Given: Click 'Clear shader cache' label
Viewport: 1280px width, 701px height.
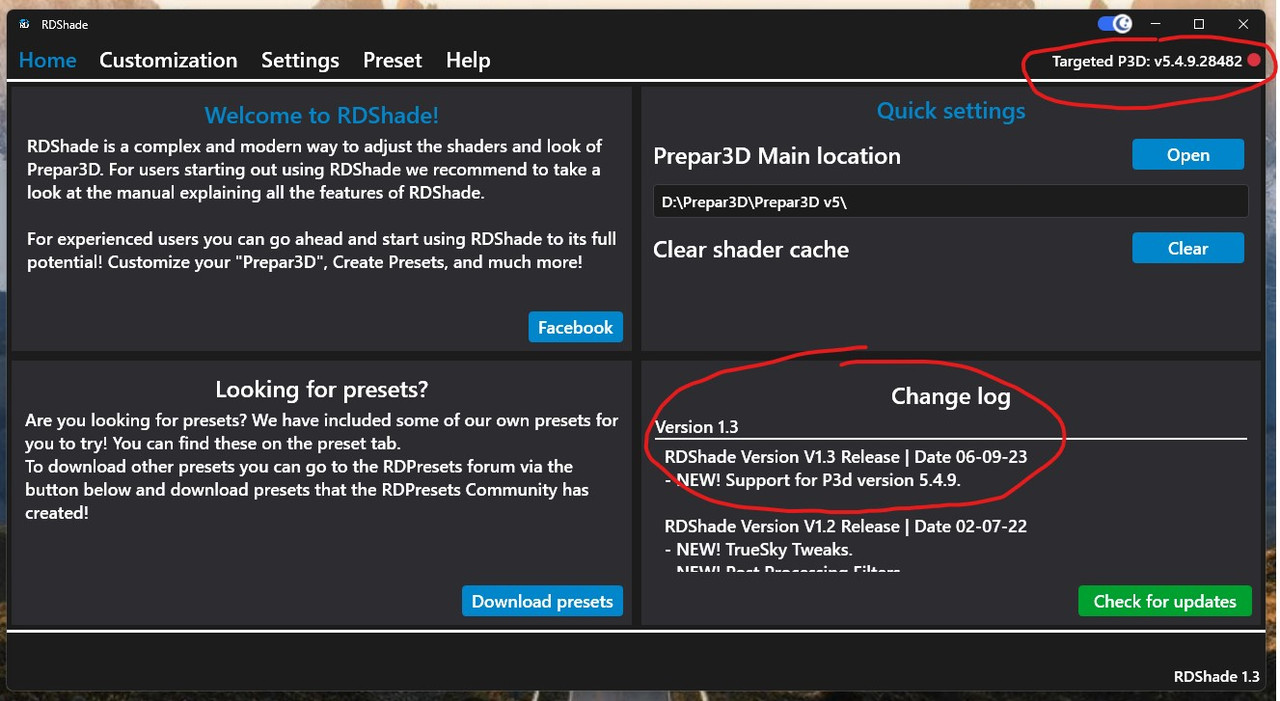Looking at the screenshot, I should point(751,250).
